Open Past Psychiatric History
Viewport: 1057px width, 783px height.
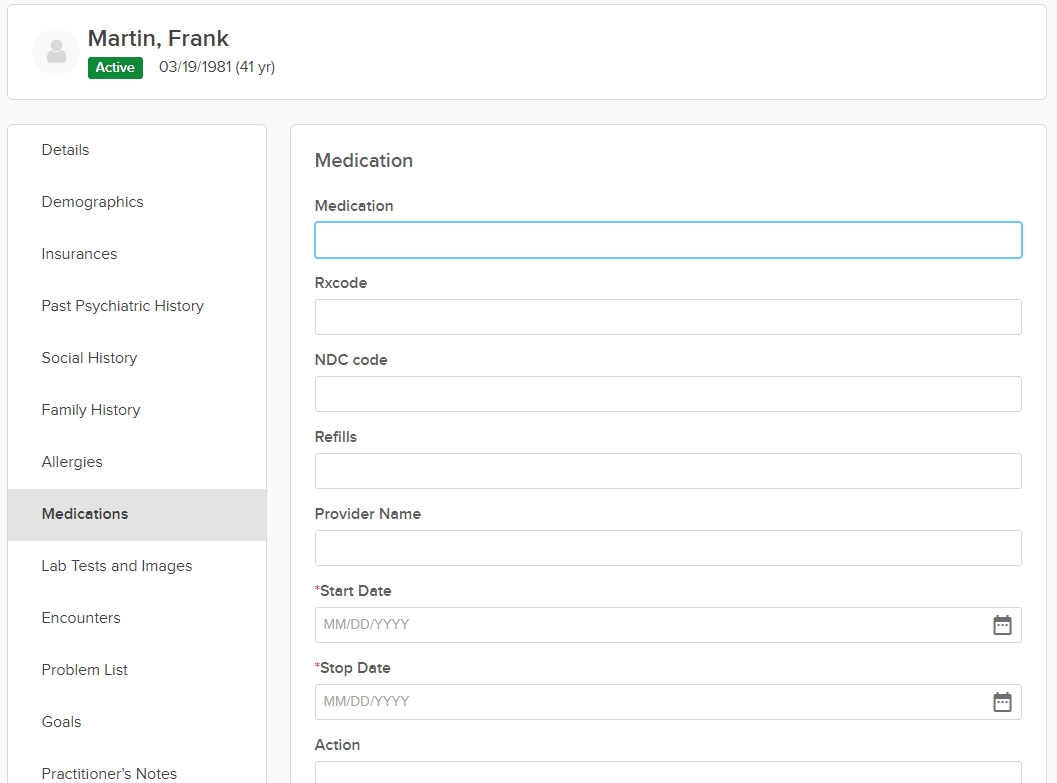click(123, 306)
